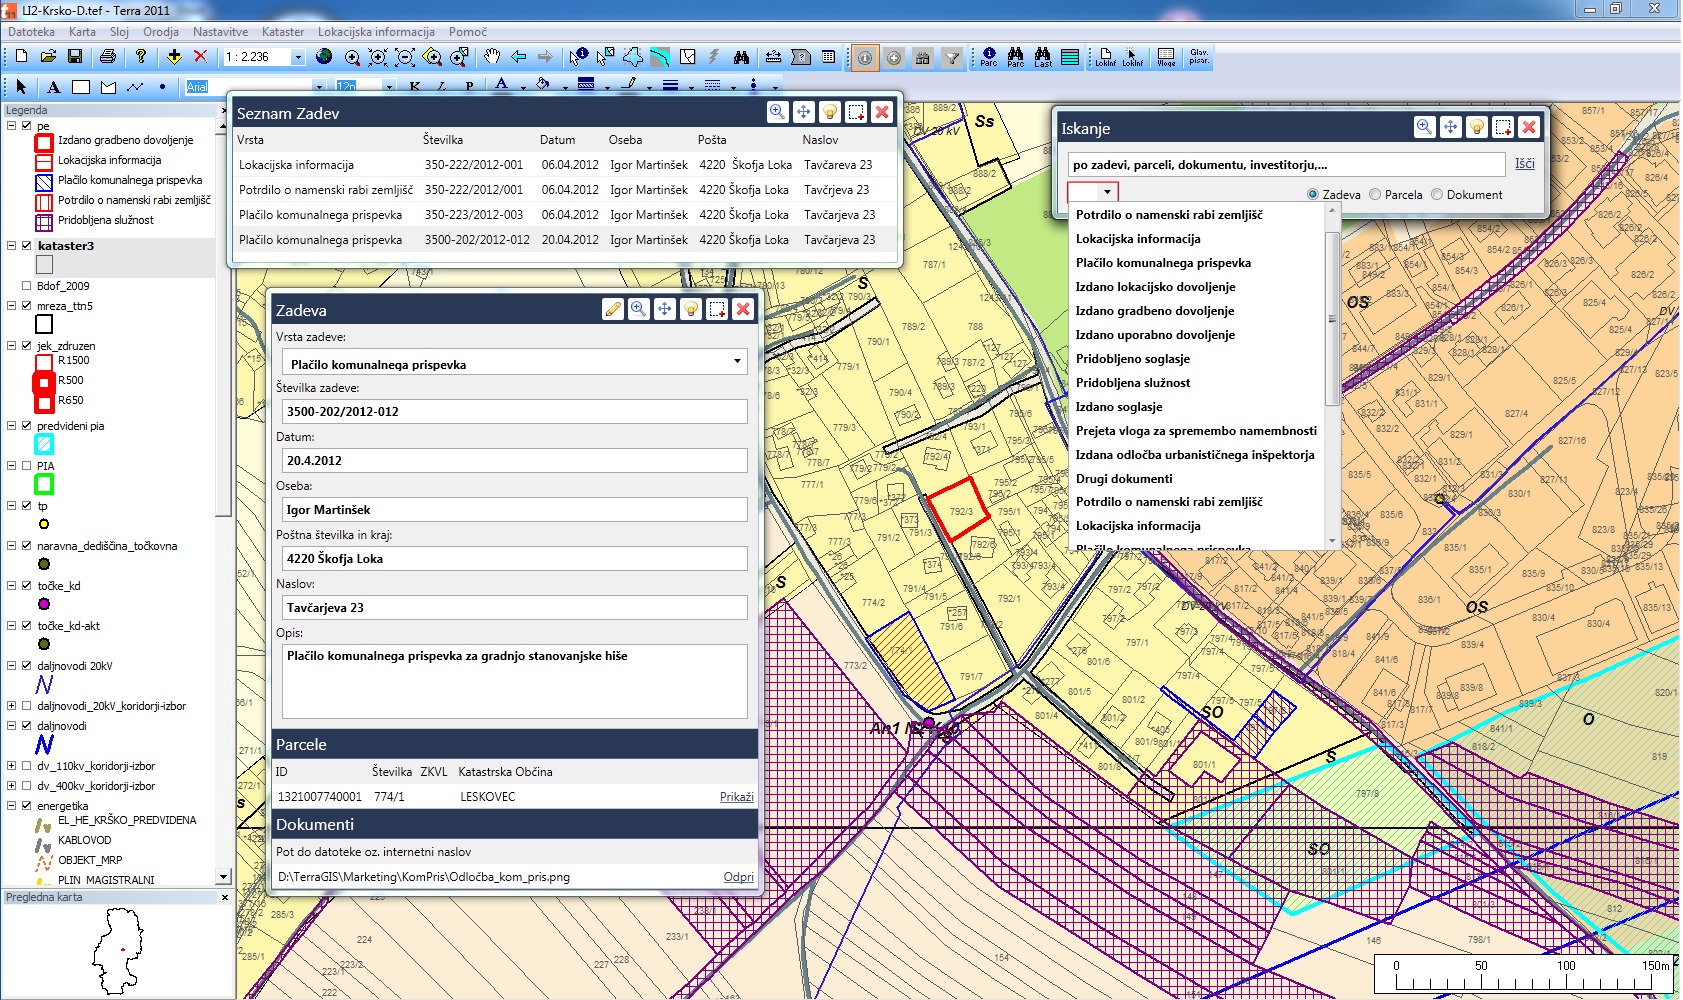Click the paint bucket fill color button

tap(543, 86)
